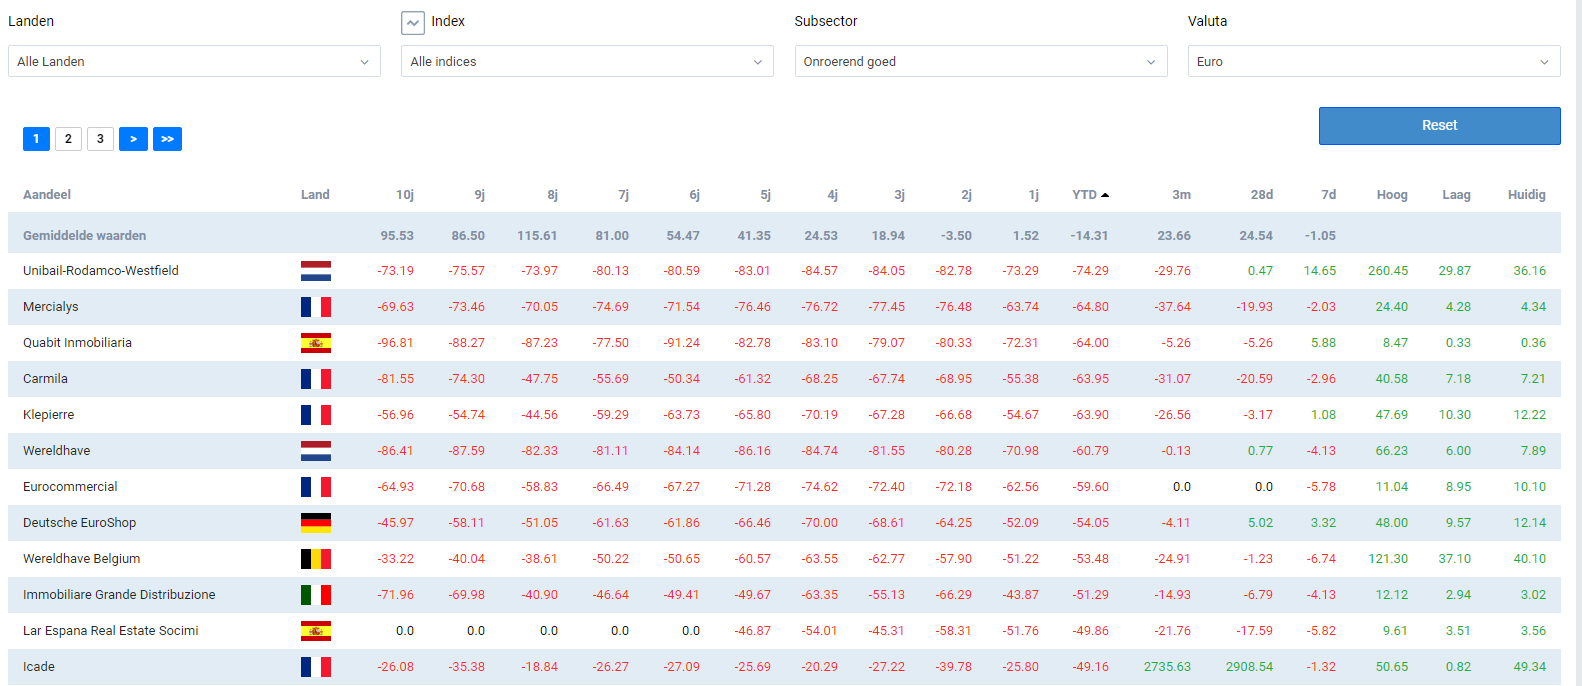
Task: Sort by 5j column header
Action: [766, 195]
